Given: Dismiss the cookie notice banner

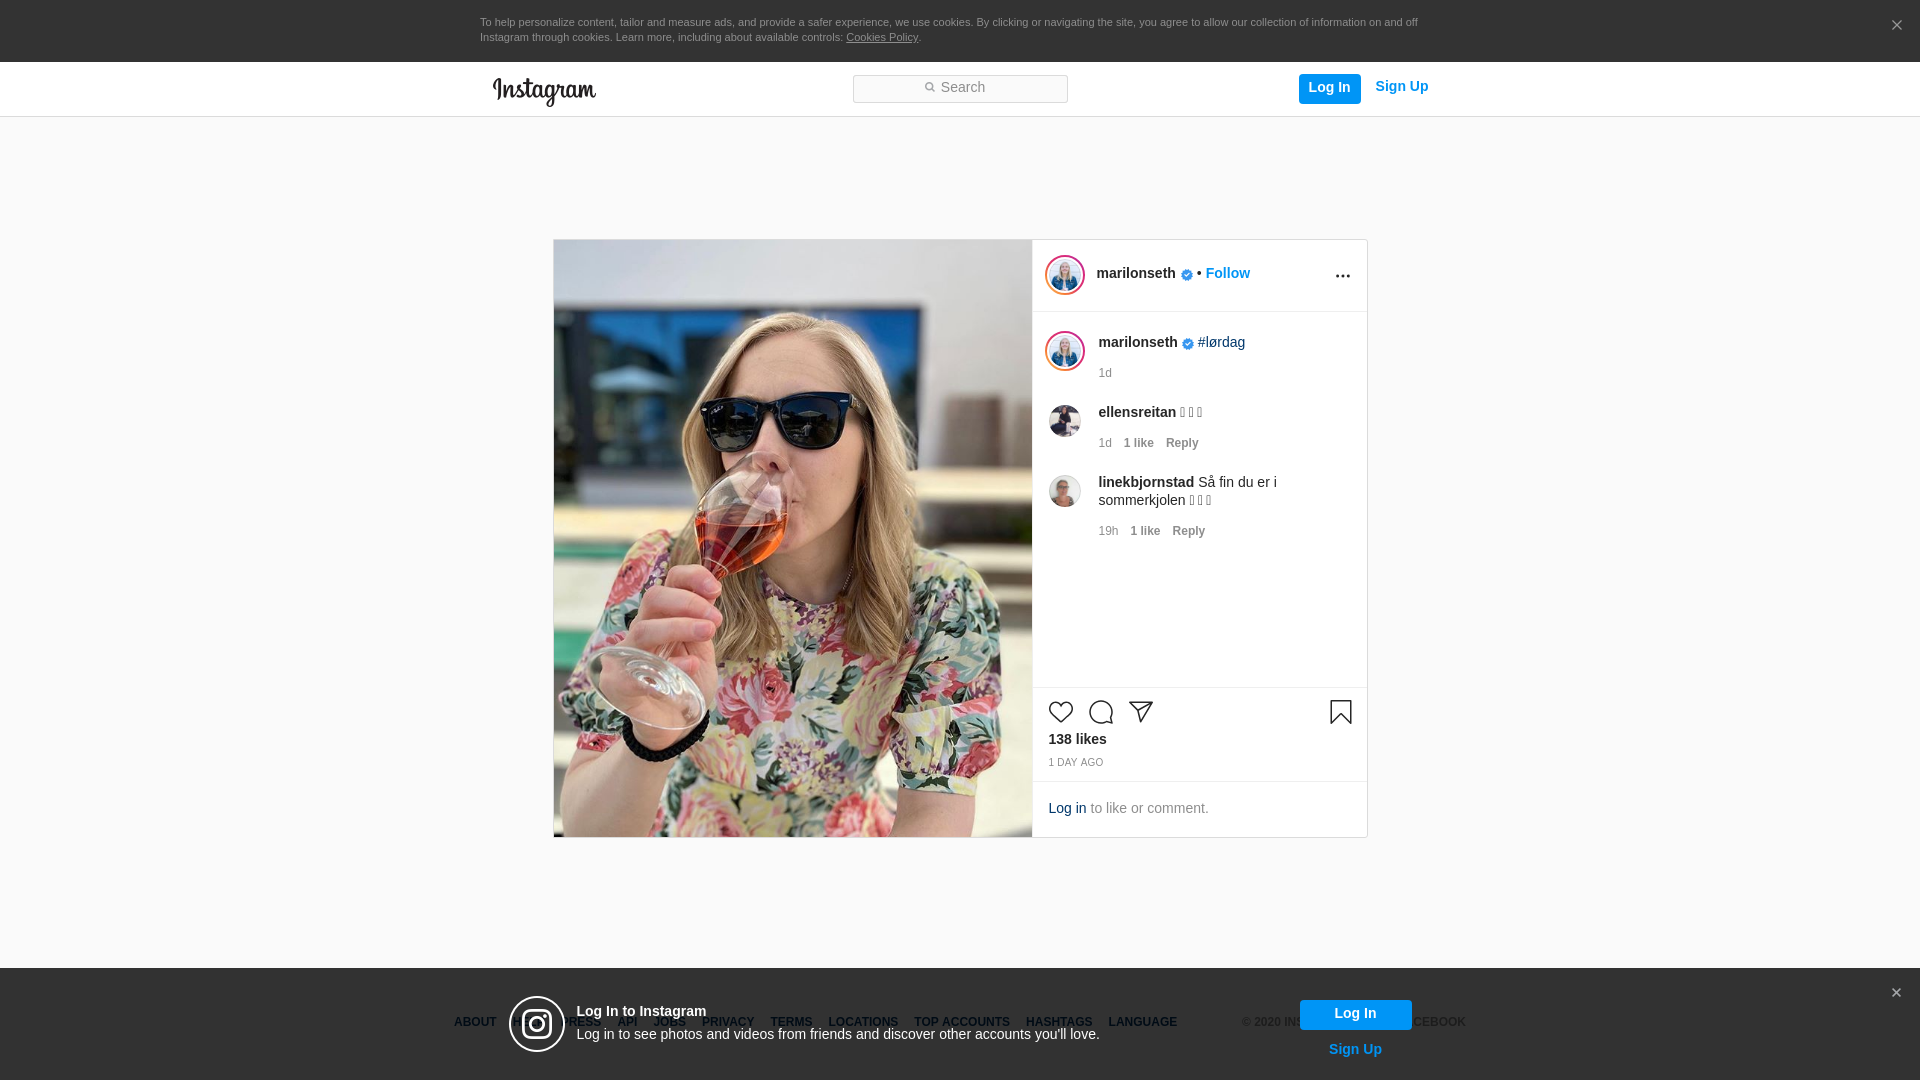Looking at the screenshot, I should 1896,26.
